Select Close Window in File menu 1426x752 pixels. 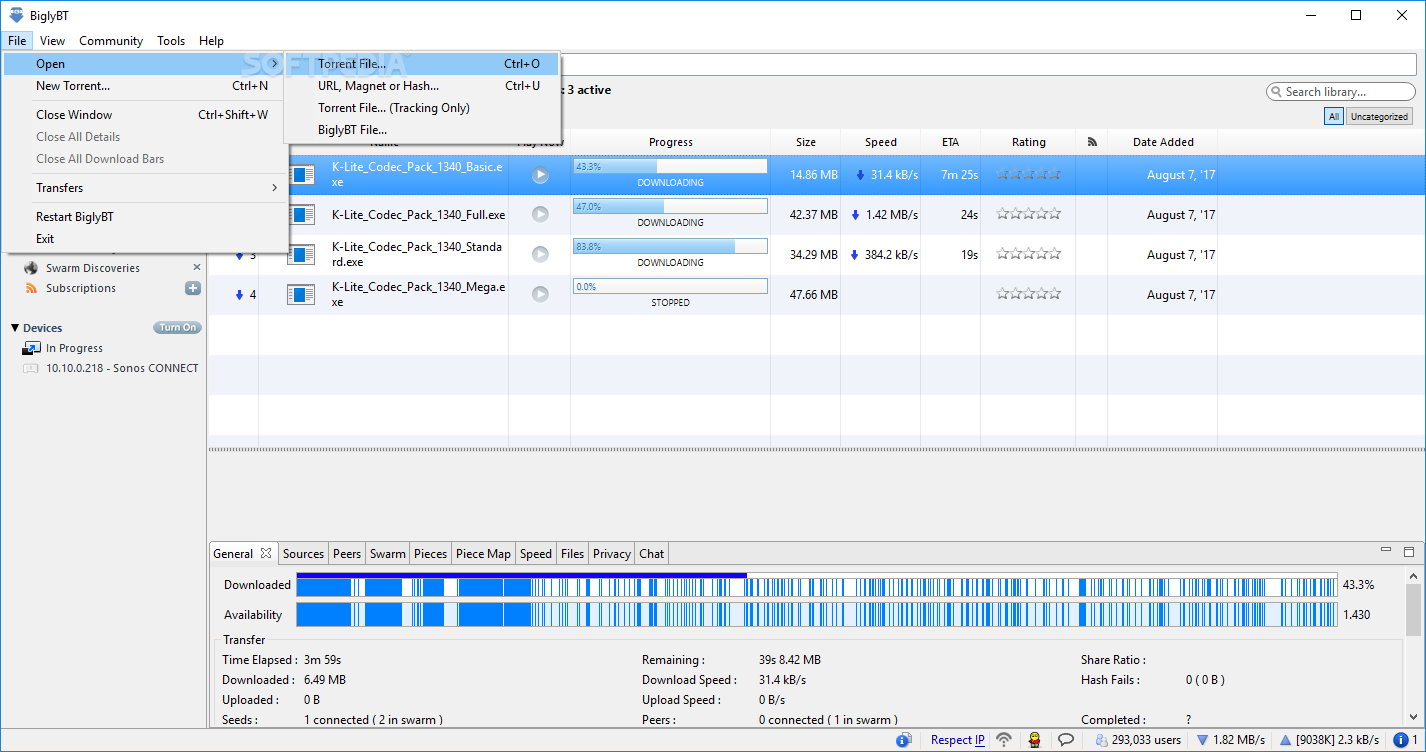(145, 115)
